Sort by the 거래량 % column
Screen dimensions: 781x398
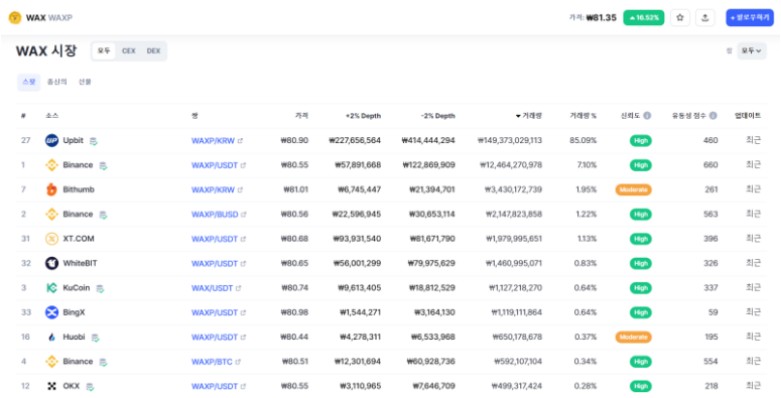[x=583, y=116]
